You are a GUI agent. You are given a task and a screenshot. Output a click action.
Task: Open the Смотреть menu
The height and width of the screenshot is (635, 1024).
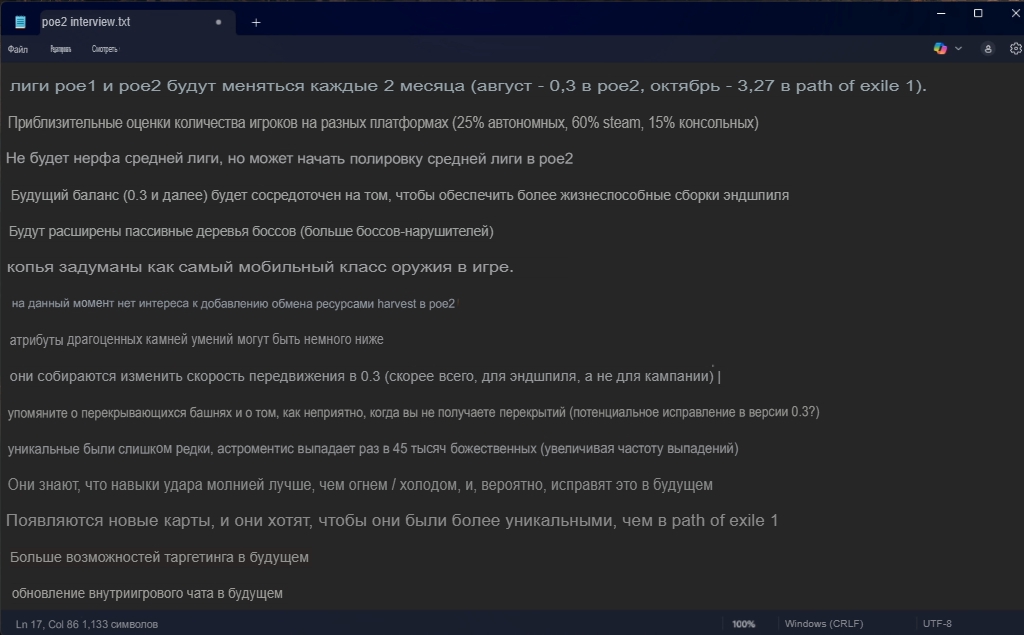click(x=104, y=49)
